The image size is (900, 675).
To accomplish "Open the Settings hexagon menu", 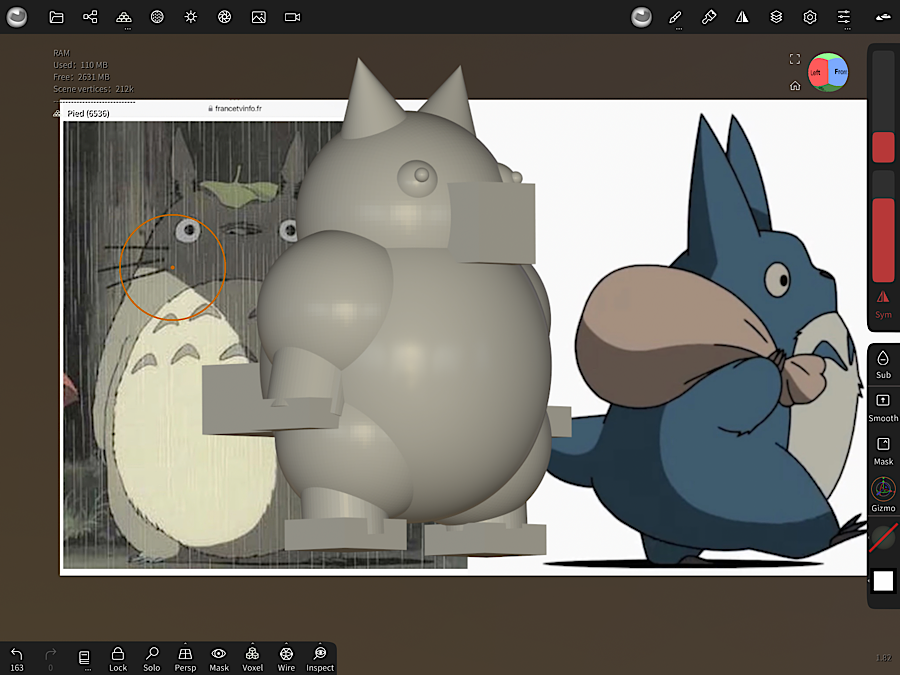I will [x=810, y=17].
